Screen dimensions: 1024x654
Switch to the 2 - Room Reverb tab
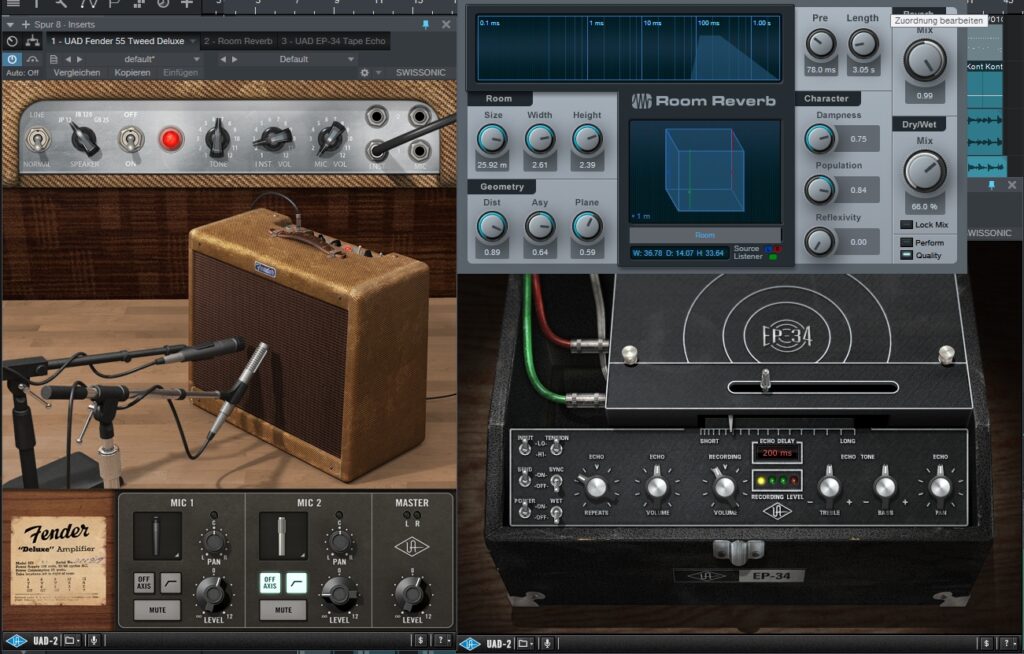point(238,41)
